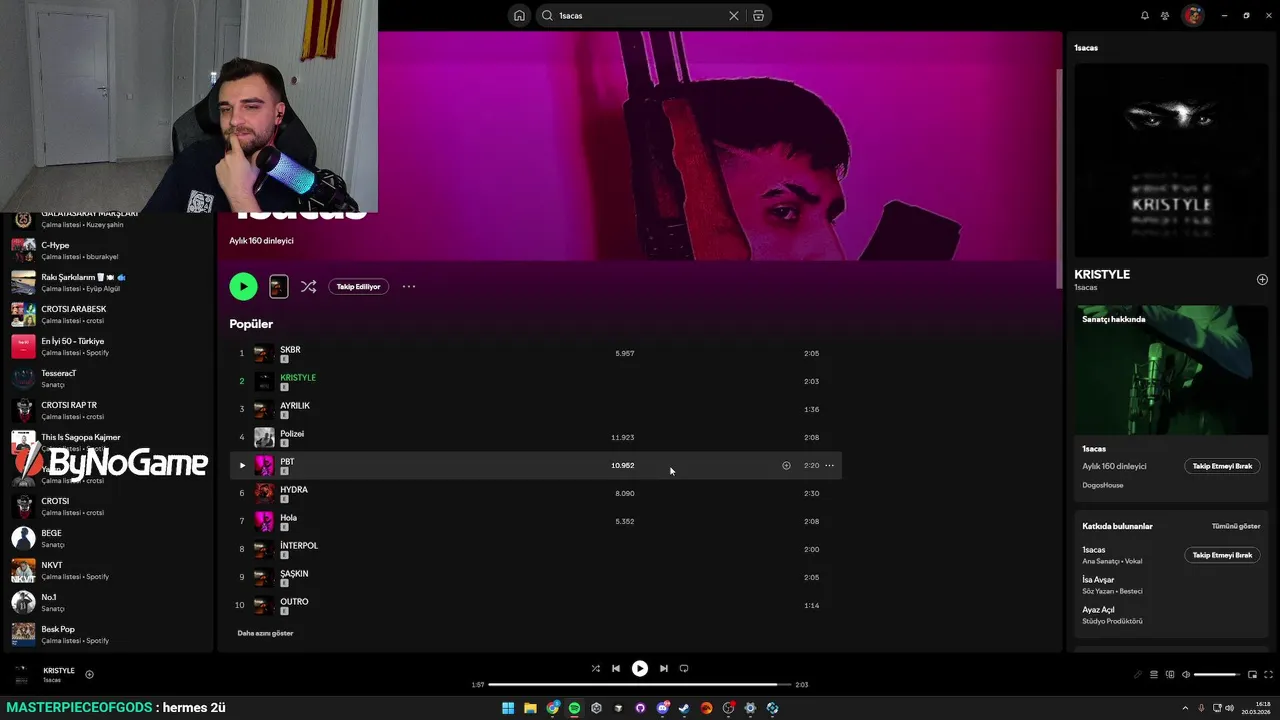Click the main view vertical scrollbar
The height and width of the screenshot is (720, 1280).
(1059, 180)
